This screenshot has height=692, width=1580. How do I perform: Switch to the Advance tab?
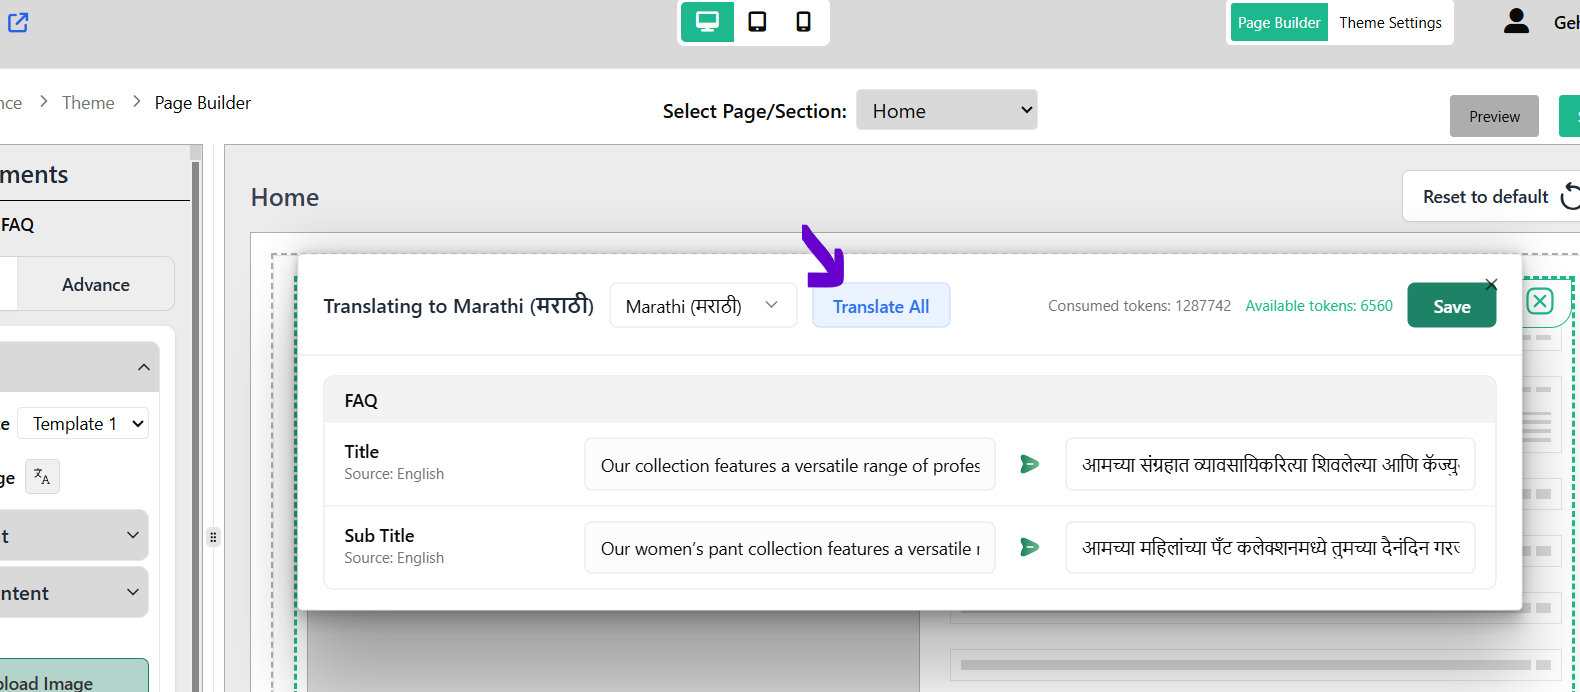pos(96,285)
